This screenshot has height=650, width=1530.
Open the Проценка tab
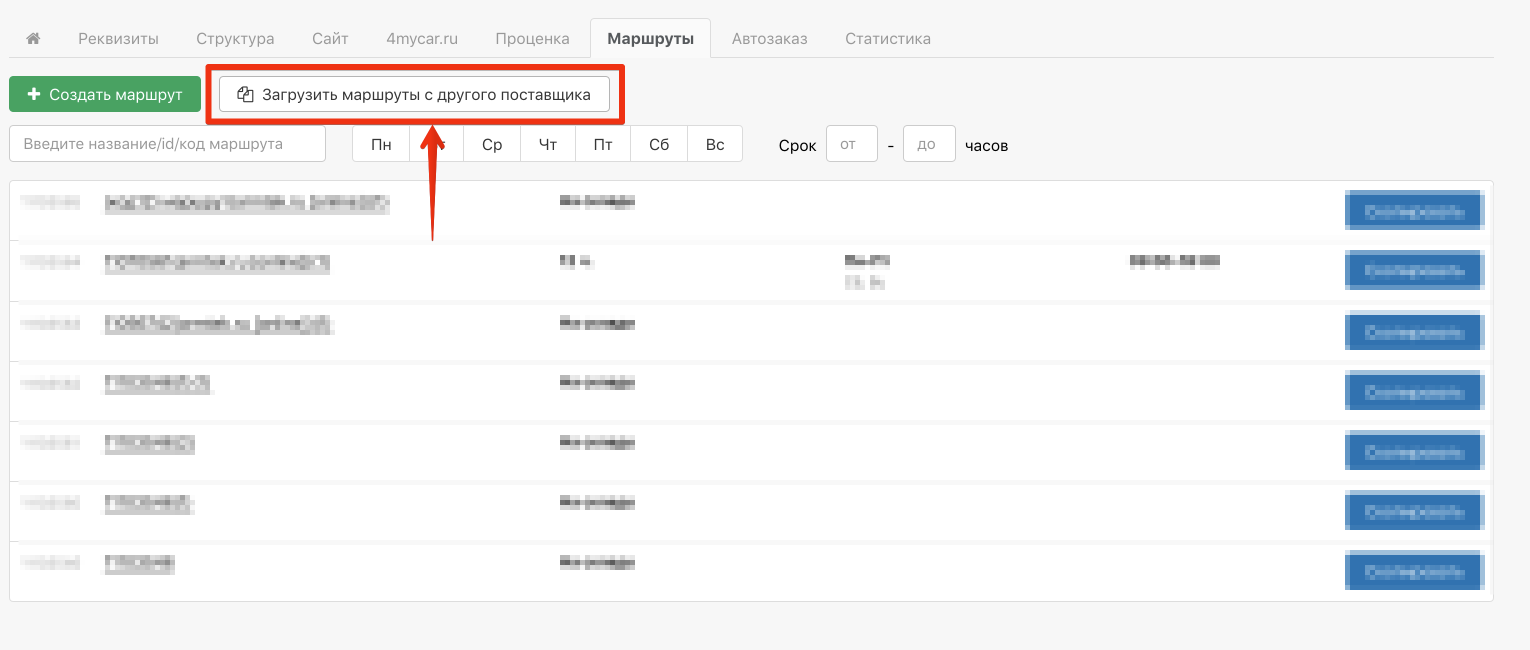coord(532,39)
